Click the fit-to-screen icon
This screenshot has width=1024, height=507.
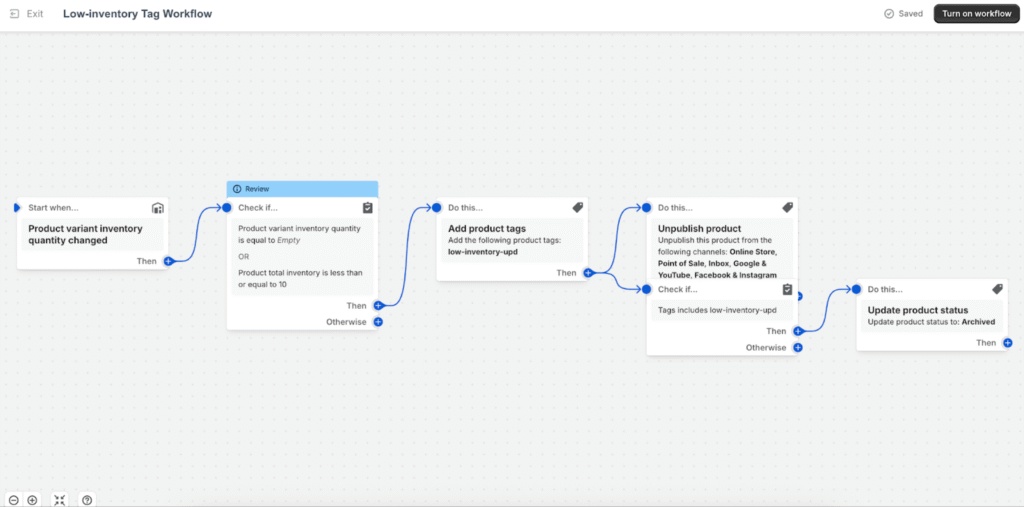pyautogui.click(x=59, y=500)
